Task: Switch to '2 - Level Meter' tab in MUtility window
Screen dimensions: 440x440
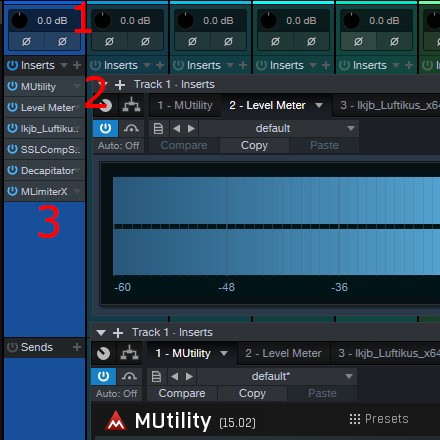Action: 283,353
